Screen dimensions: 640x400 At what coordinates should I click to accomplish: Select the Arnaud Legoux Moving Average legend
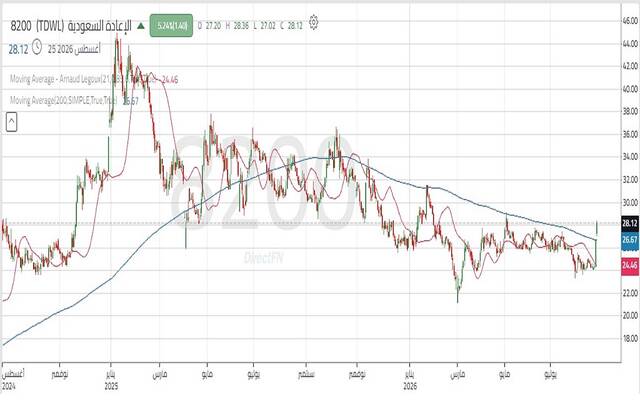(94, 79)
